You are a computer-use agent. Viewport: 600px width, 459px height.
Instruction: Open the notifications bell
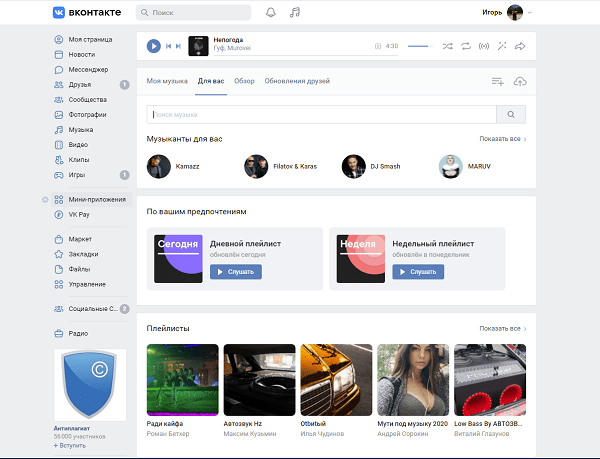(x=271, y=12)
